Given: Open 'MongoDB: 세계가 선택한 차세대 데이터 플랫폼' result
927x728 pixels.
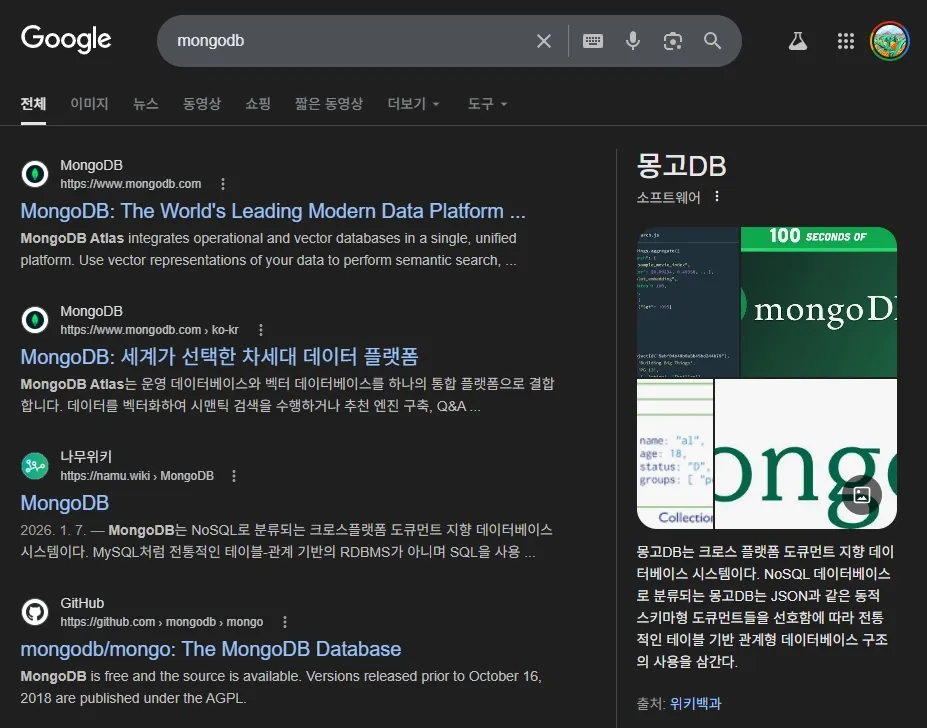Looking at the screenshot, I should tap(219, 357).
